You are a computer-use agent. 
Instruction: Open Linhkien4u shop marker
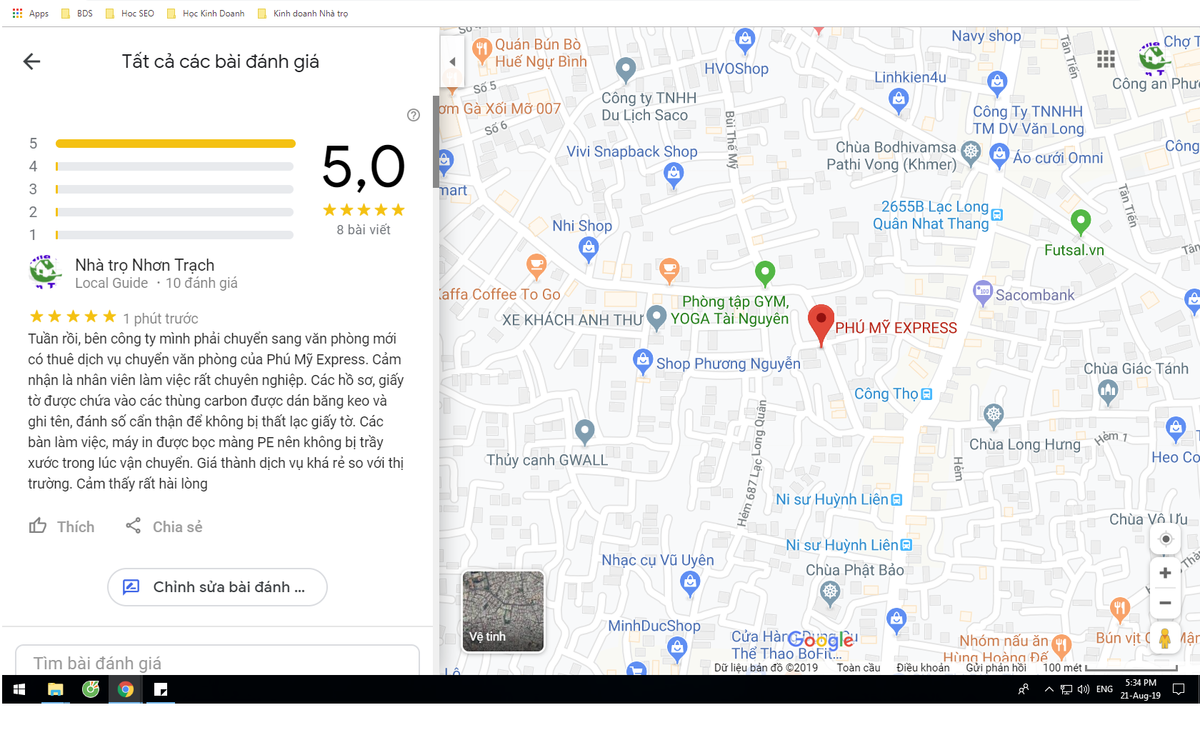click(x=898, y=98)
